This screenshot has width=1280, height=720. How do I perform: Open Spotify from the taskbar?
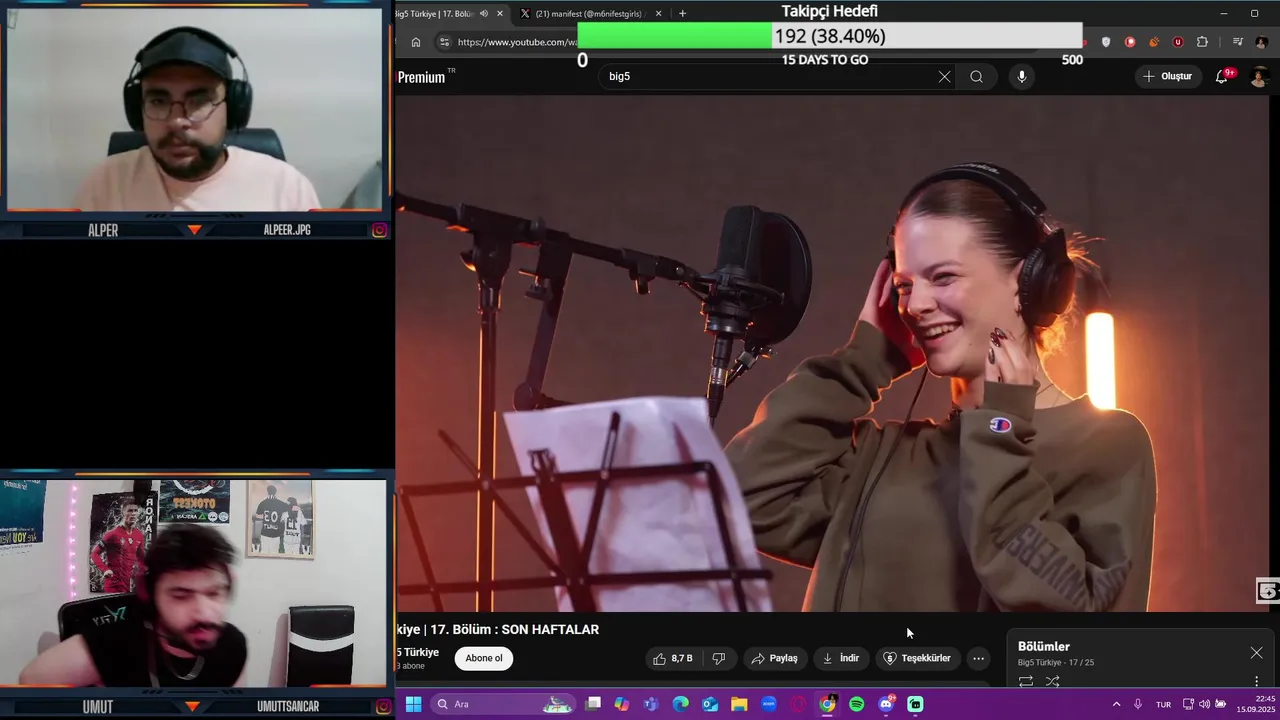(857, 704)
